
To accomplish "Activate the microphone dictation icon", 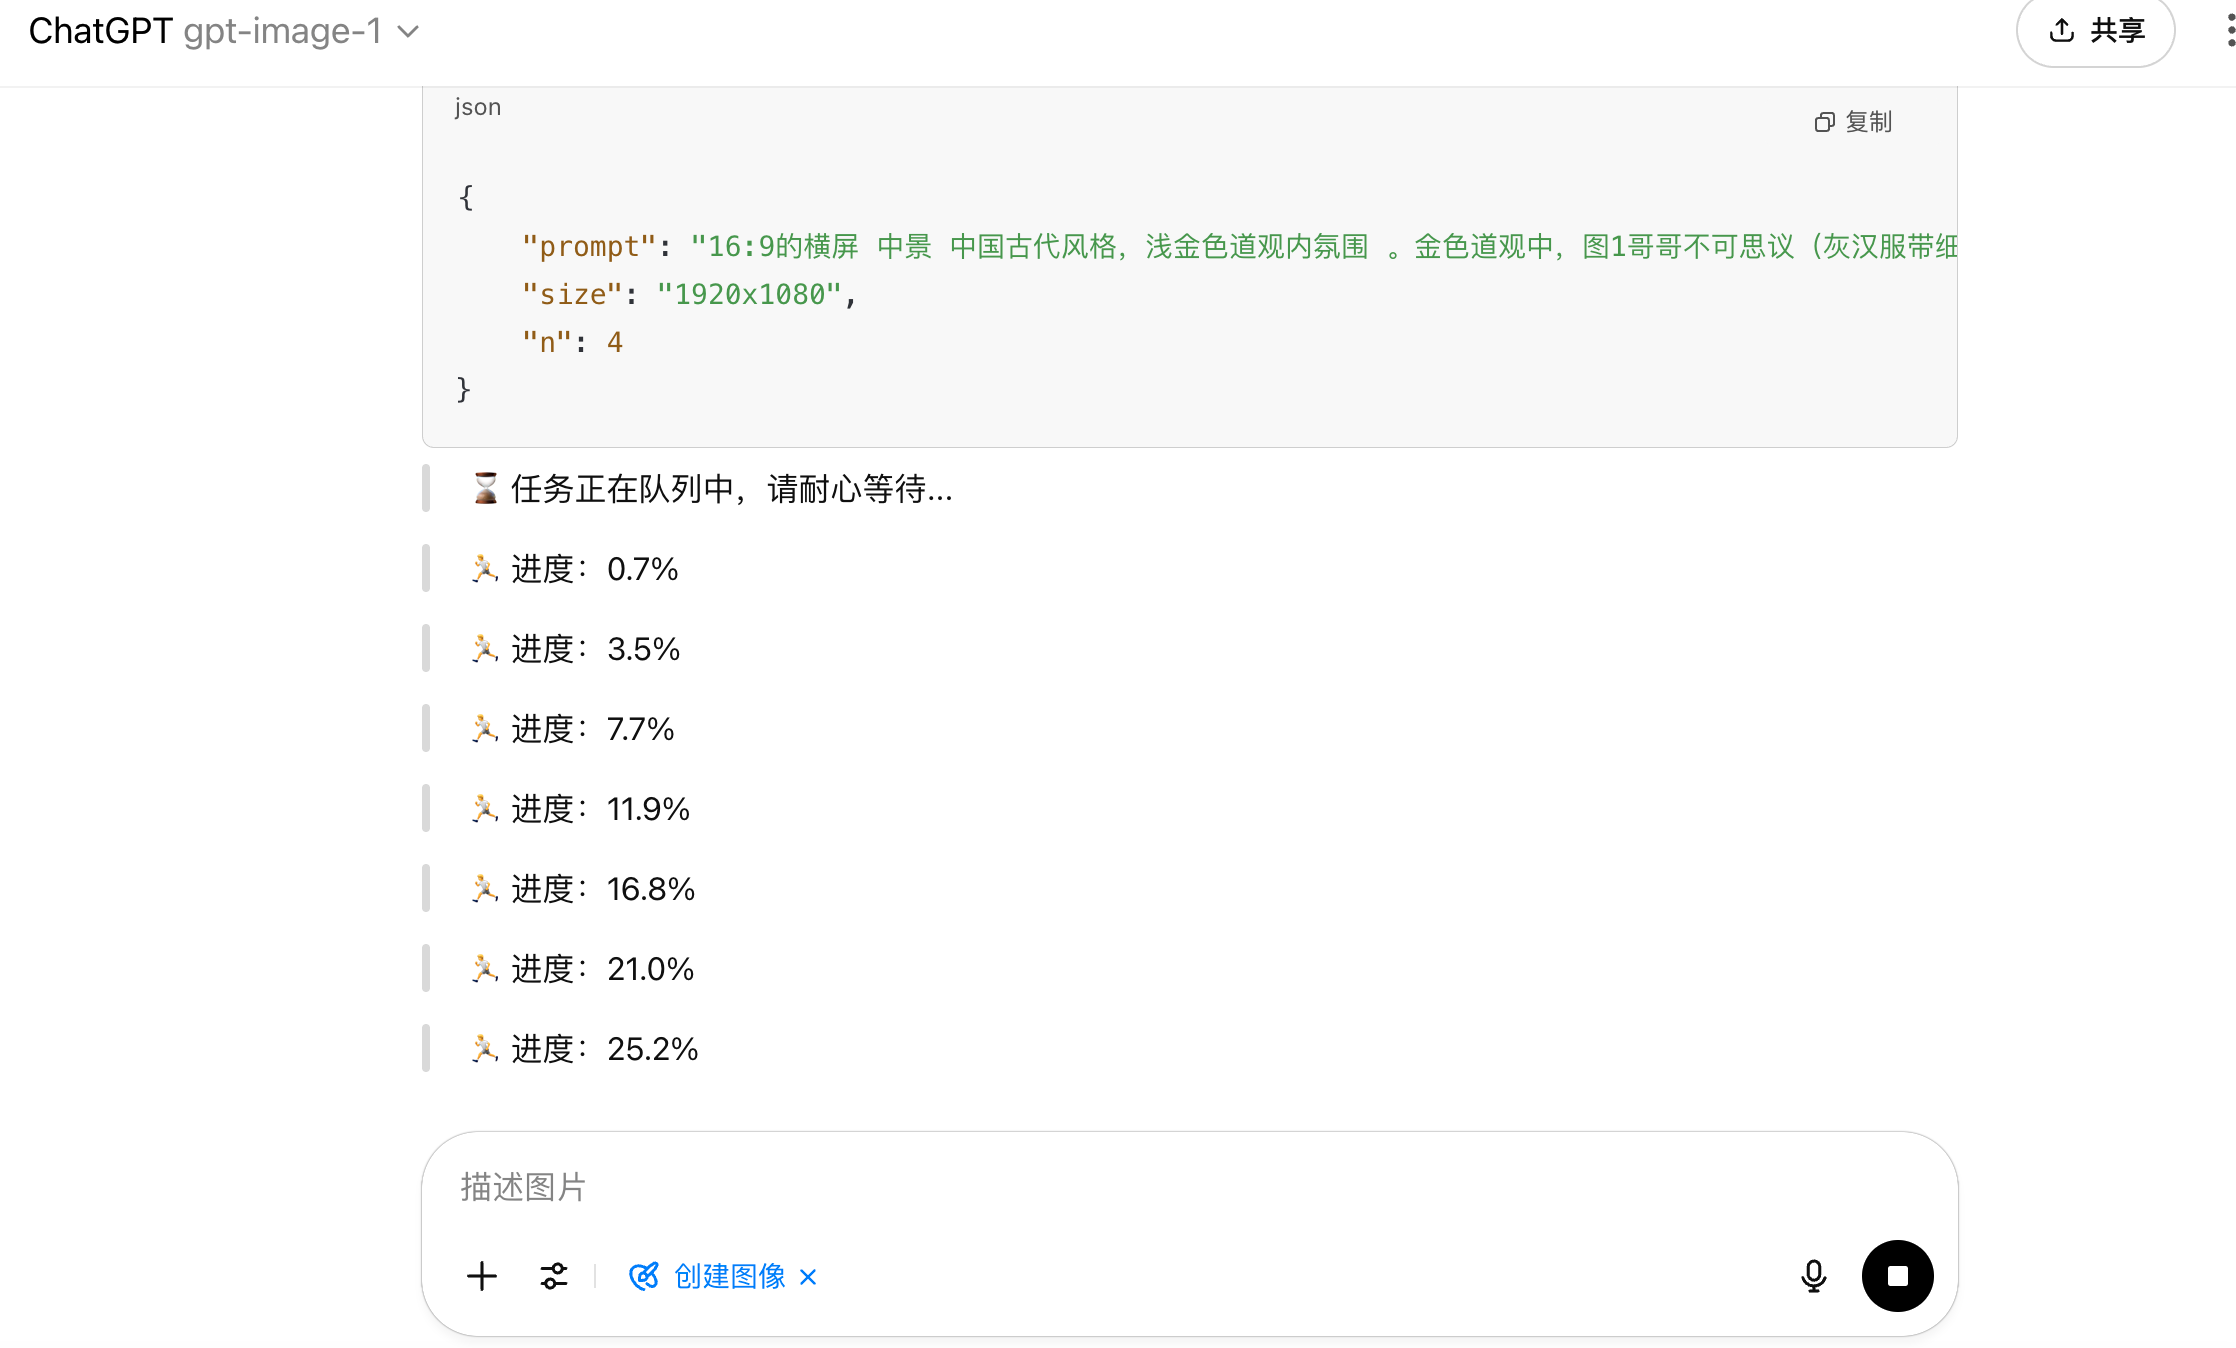I will point(1814,1276).
